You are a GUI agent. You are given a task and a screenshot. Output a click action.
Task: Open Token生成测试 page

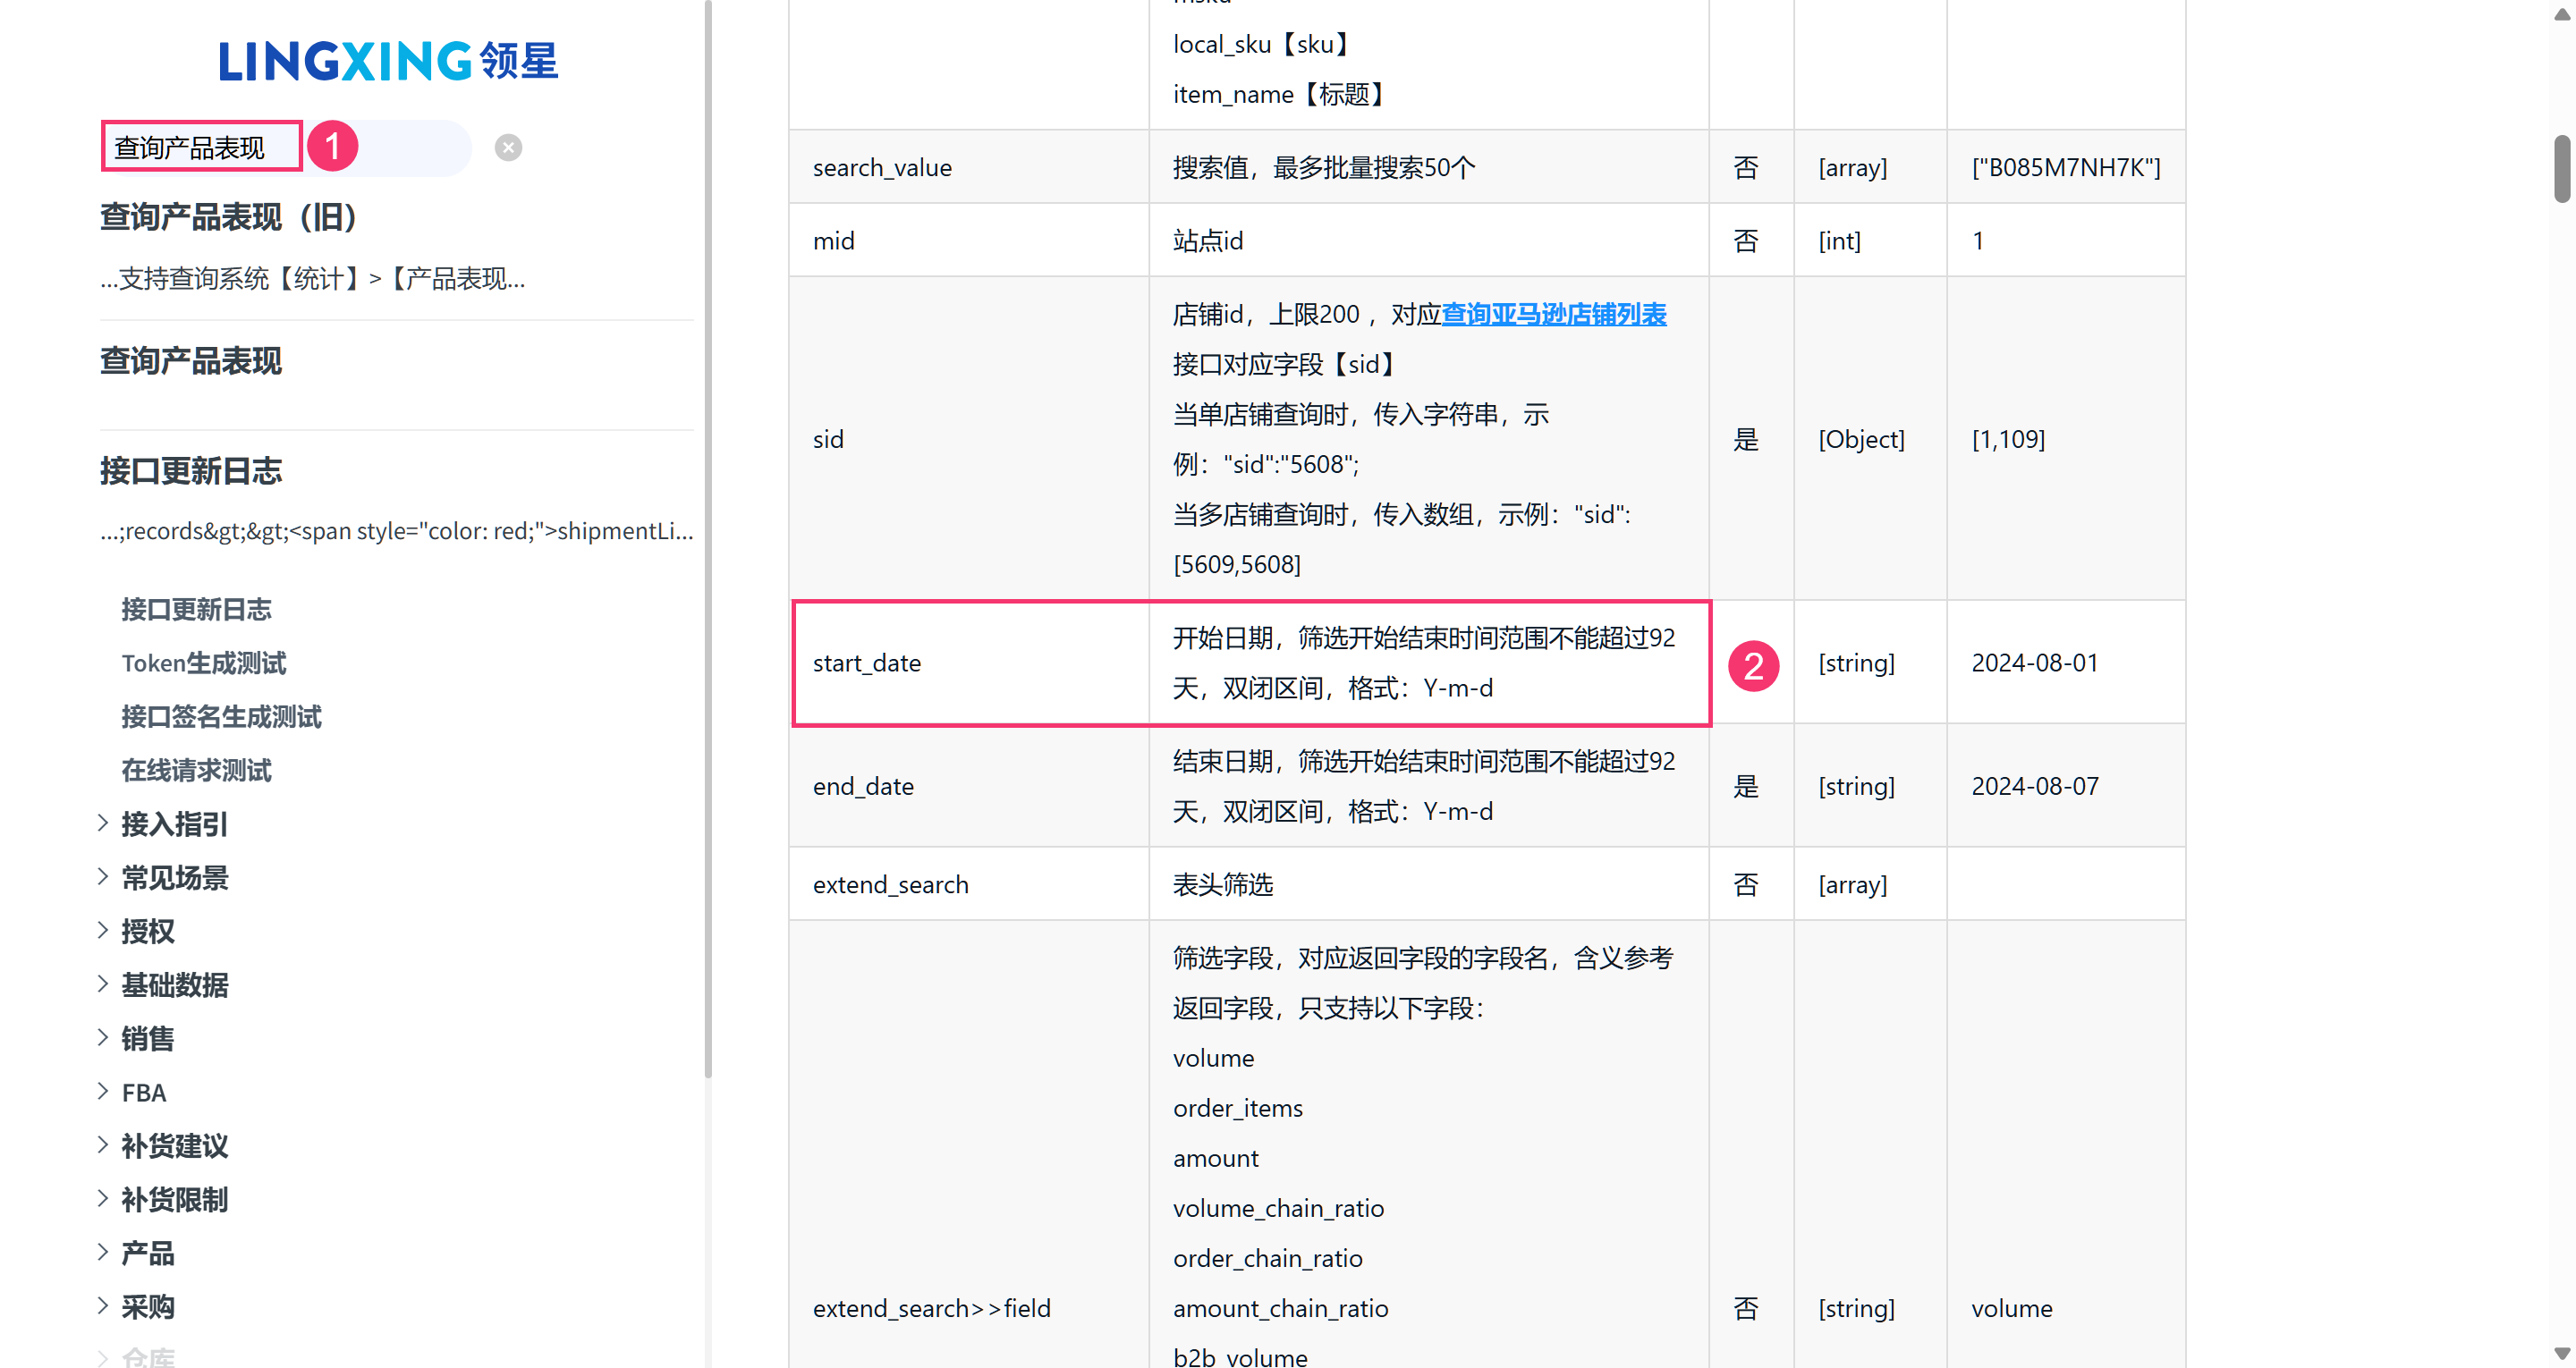click(204, 663)
